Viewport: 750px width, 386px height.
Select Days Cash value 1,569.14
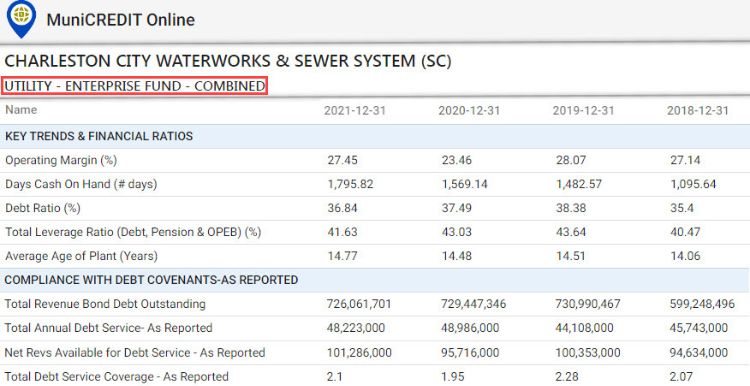coord(464,184)
